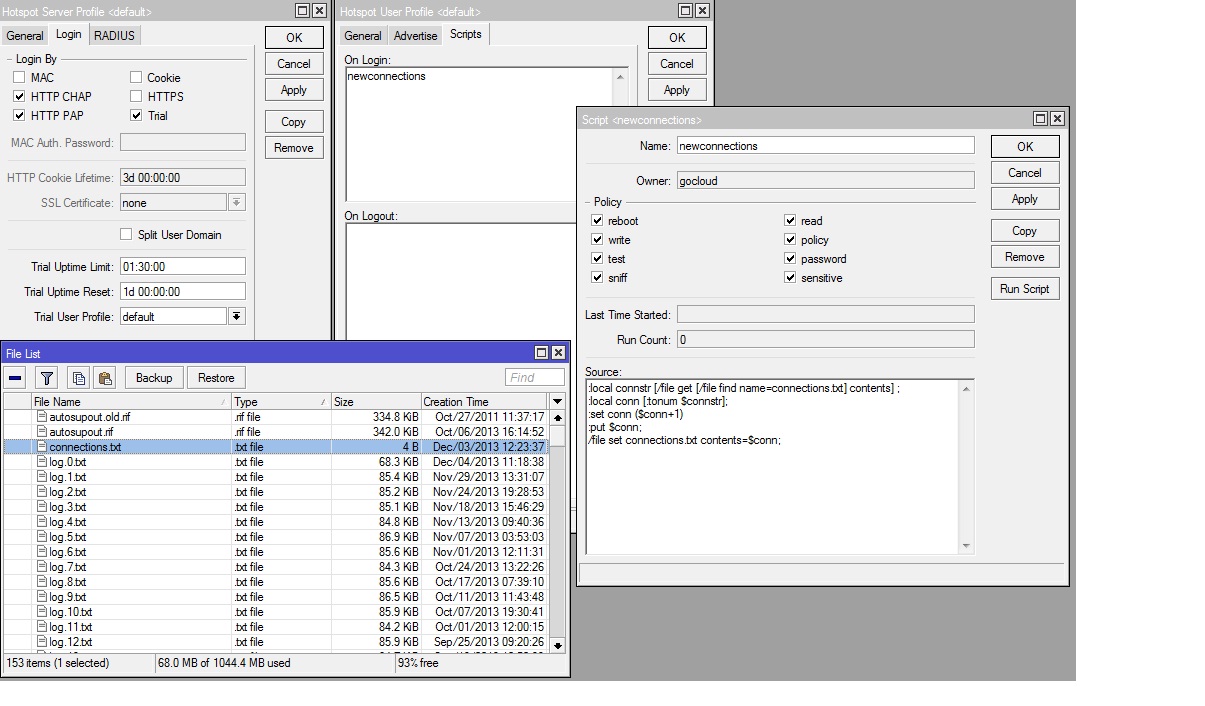Click the Backup button in File List
The image size is (1205, 706).
click(154, 378)
